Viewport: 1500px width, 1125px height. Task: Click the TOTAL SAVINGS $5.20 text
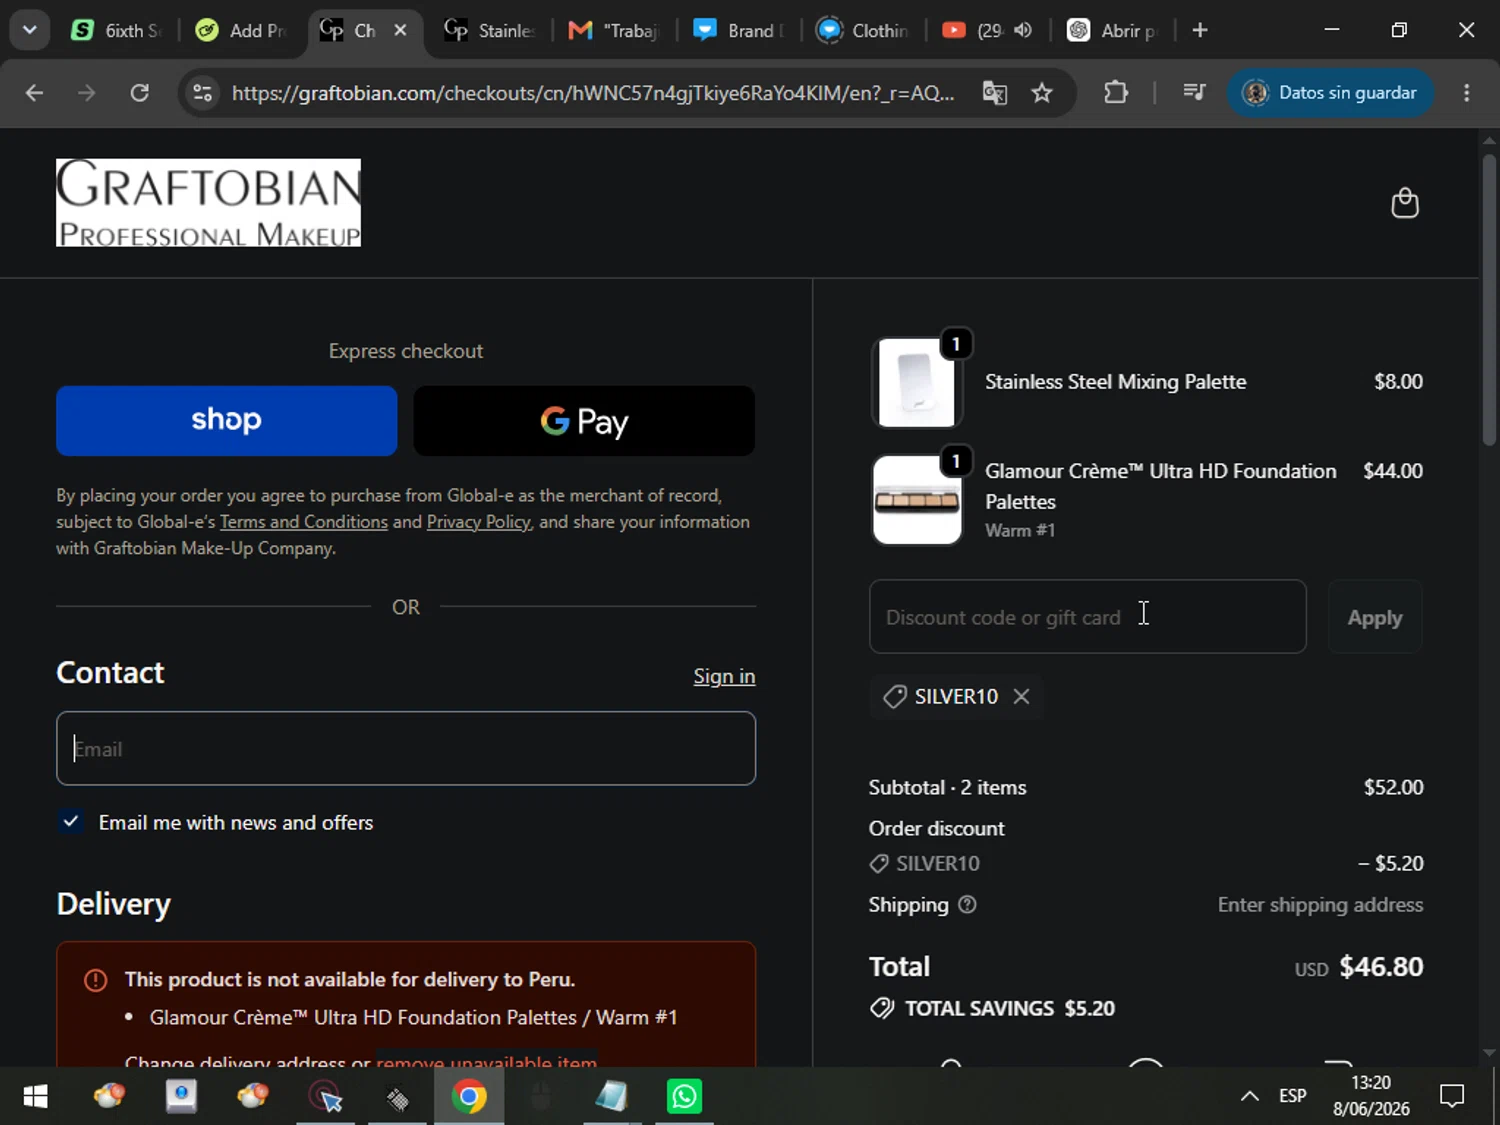pos(1009,1008)
